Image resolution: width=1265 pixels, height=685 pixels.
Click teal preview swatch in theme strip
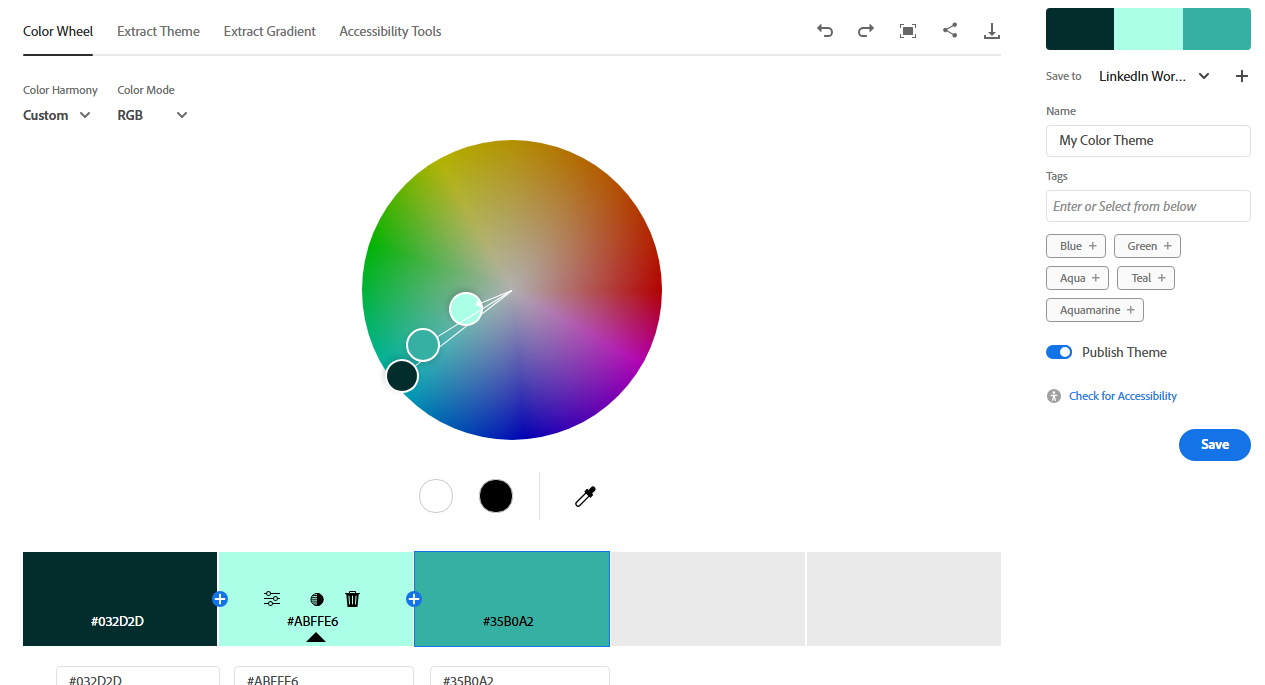point(1217,29)
